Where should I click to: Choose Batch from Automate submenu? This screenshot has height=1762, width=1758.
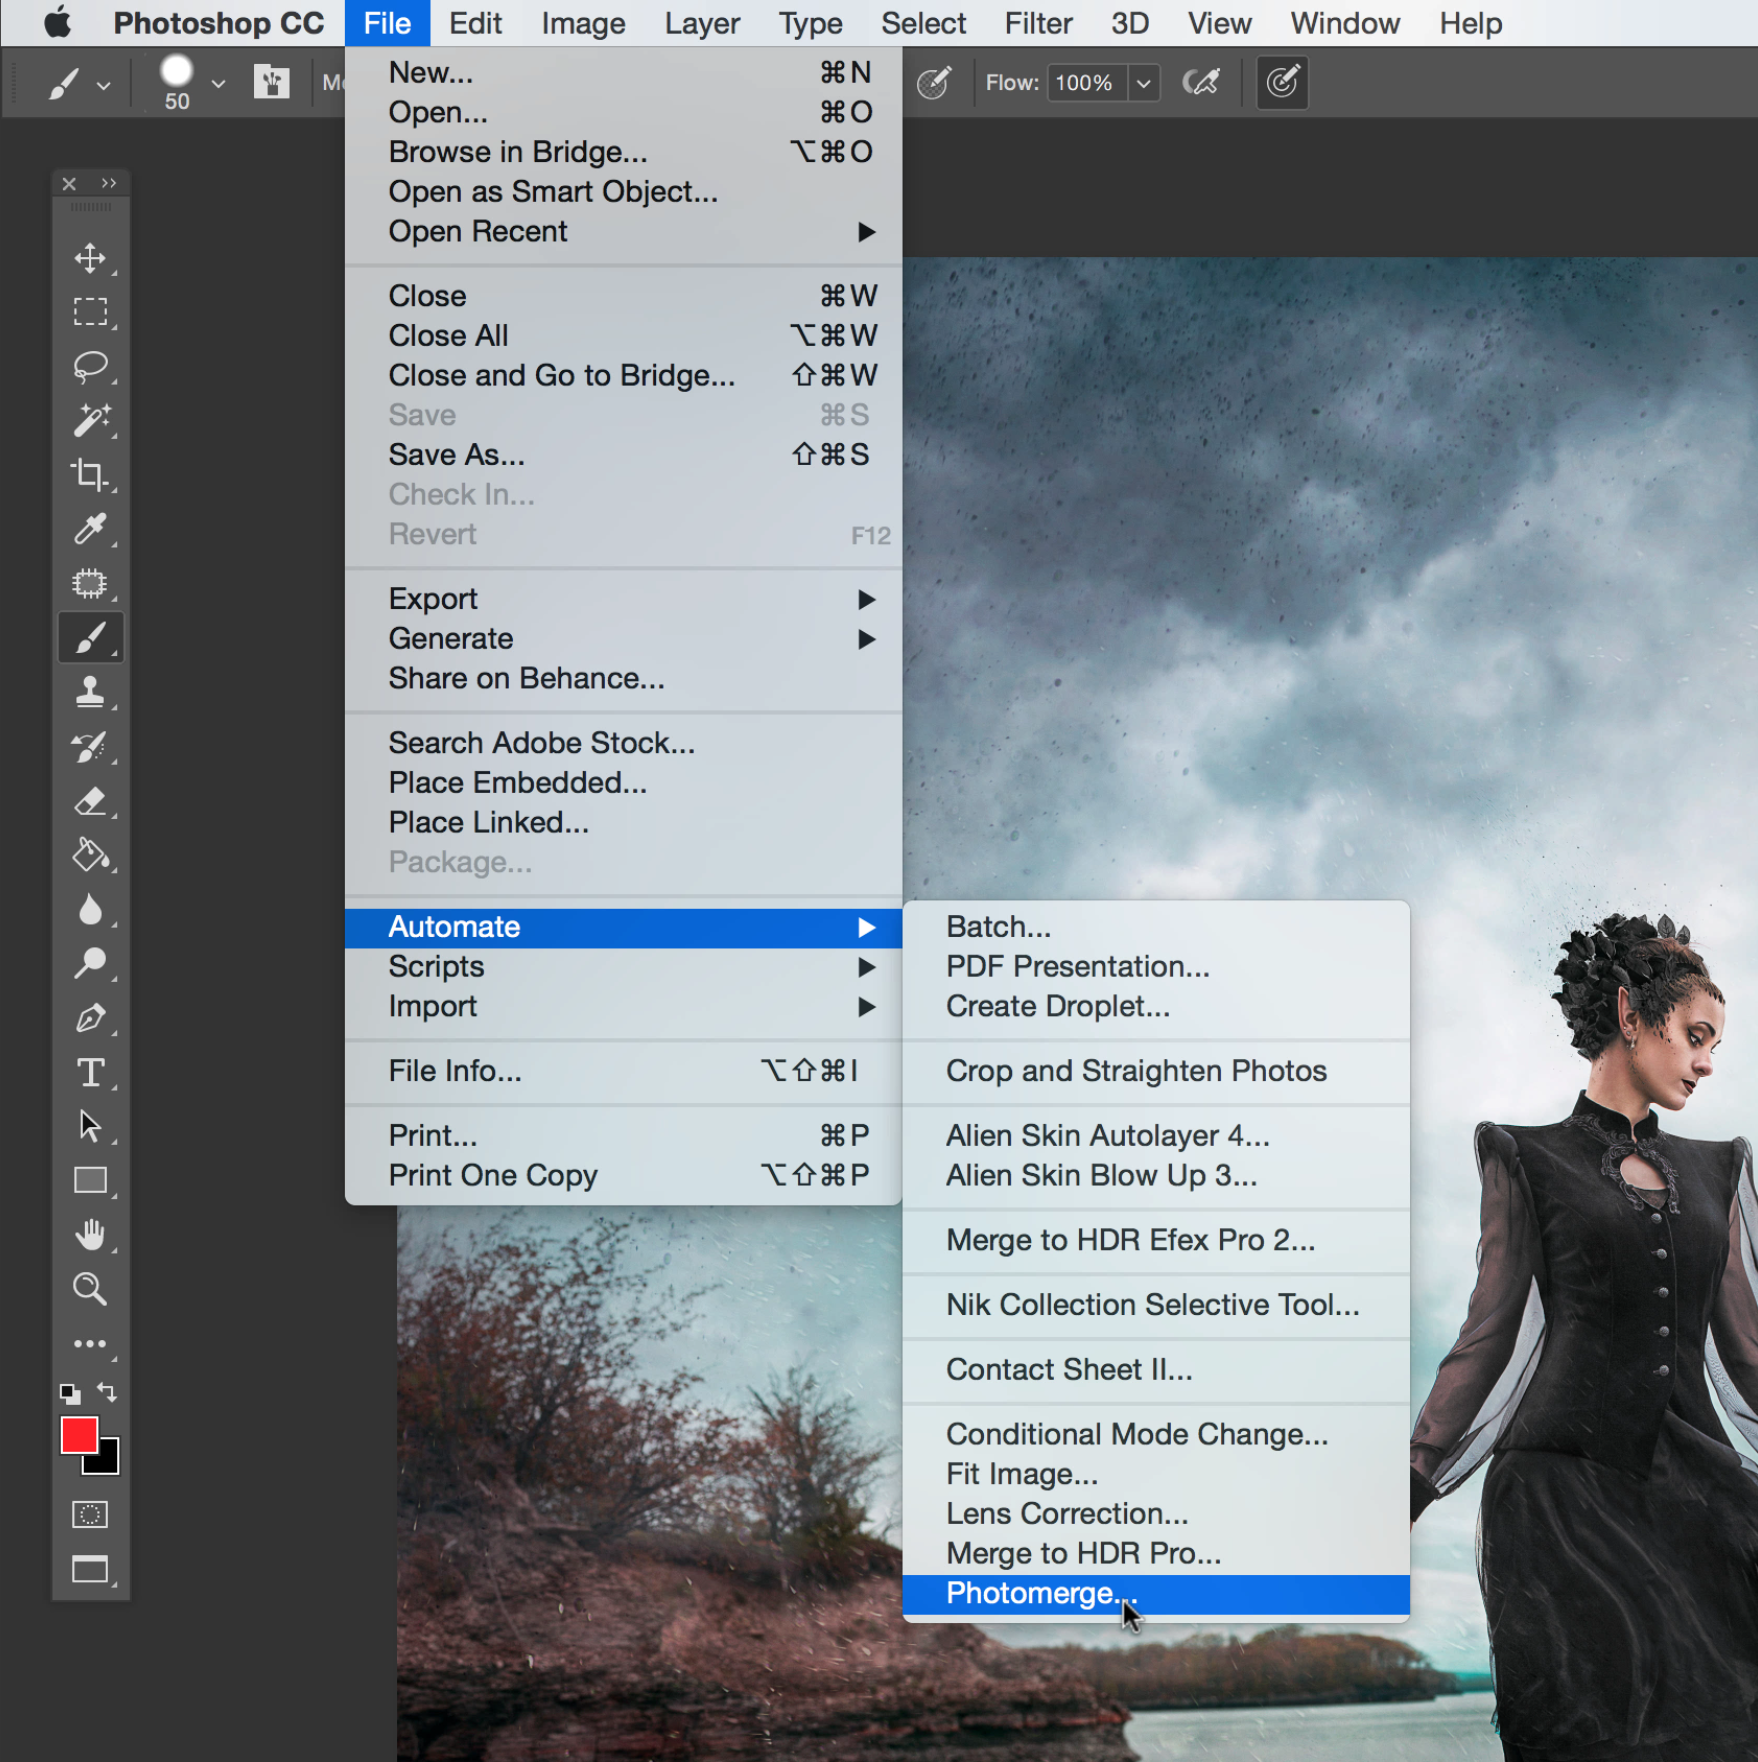pyautogui.click(x=1156, y=927)
